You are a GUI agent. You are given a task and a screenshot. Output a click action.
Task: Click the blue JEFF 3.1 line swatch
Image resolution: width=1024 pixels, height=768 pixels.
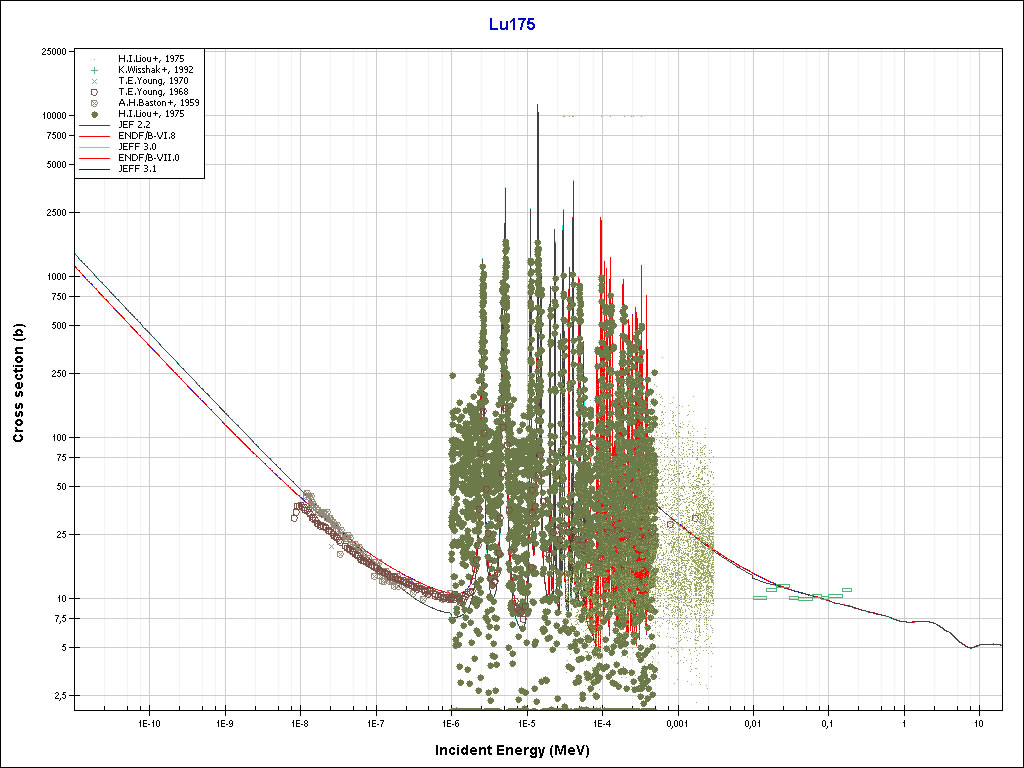[93, 169]
